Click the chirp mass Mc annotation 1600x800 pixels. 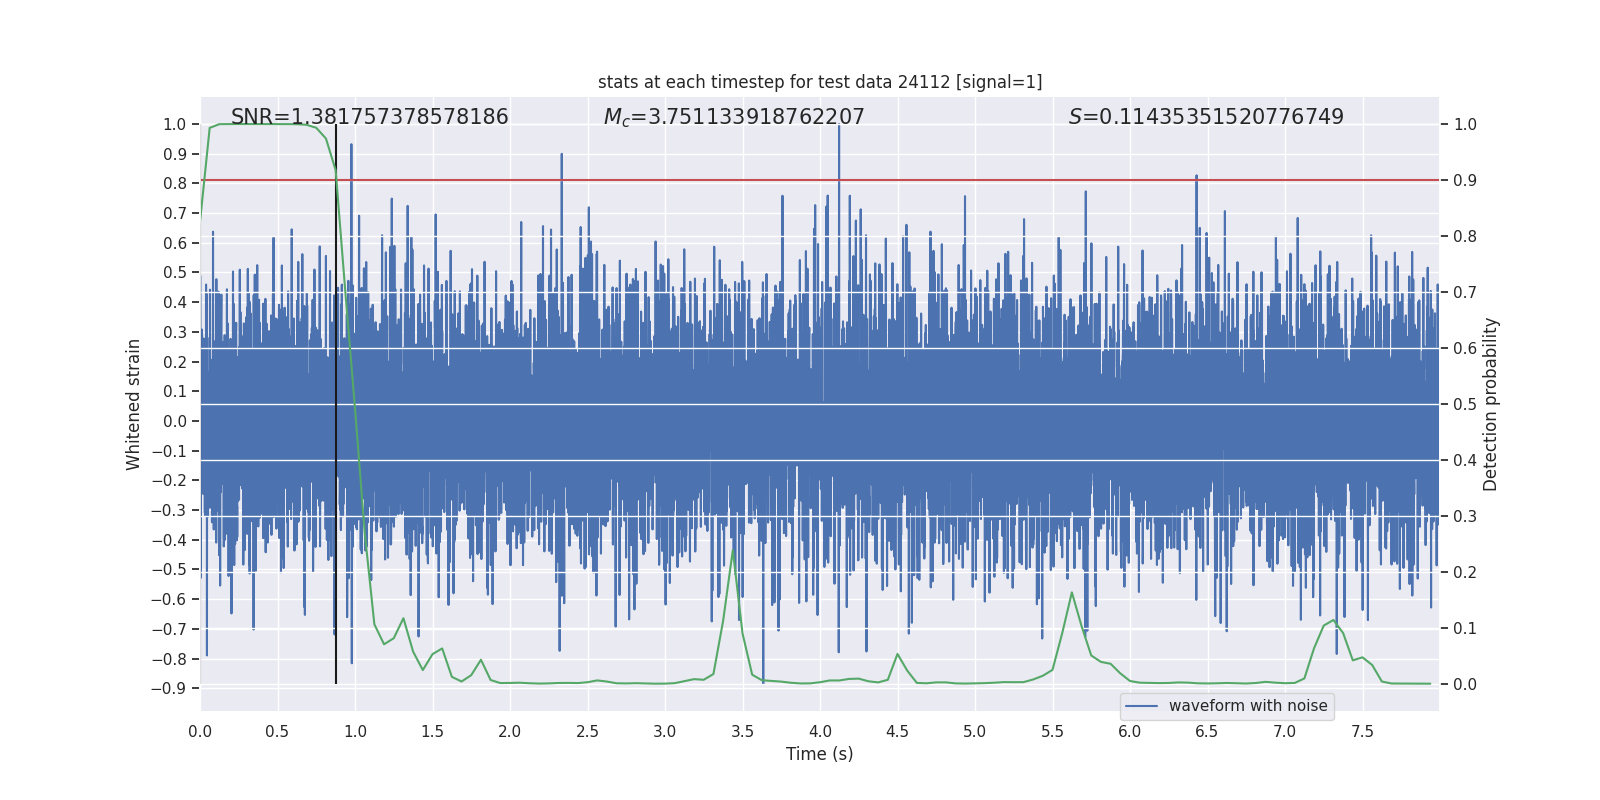pos(733,117)
